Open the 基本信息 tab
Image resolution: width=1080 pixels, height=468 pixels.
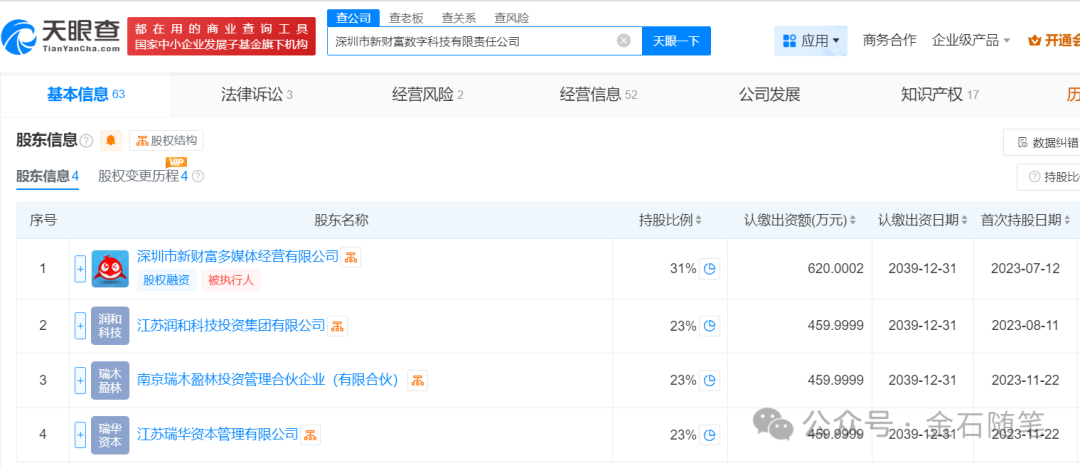tap(85, 94)
